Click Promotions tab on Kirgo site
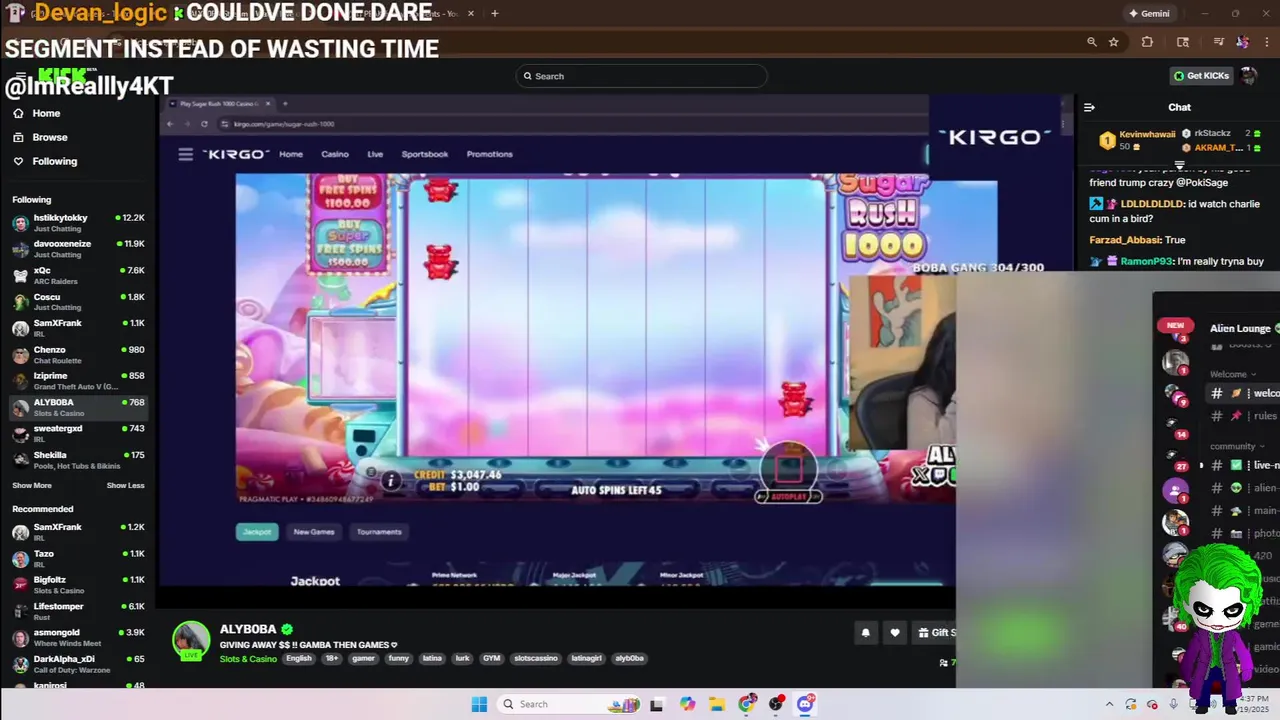 pos(490,154)
